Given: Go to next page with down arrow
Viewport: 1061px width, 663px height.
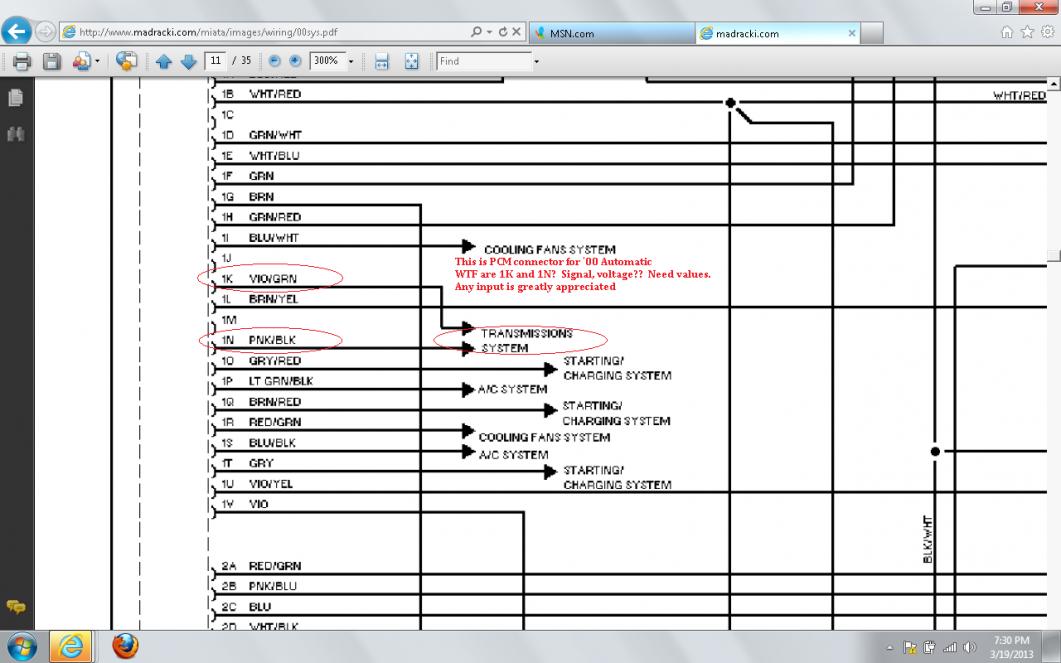Looking at the screenshot, I should pos(189,62).
